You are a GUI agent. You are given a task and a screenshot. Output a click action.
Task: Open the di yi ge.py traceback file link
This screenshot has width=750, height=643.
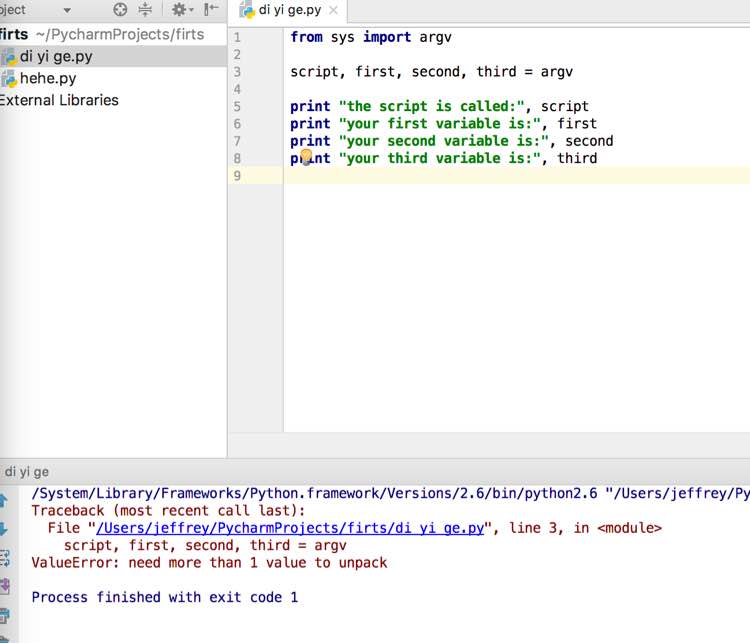tap(290, 528)
